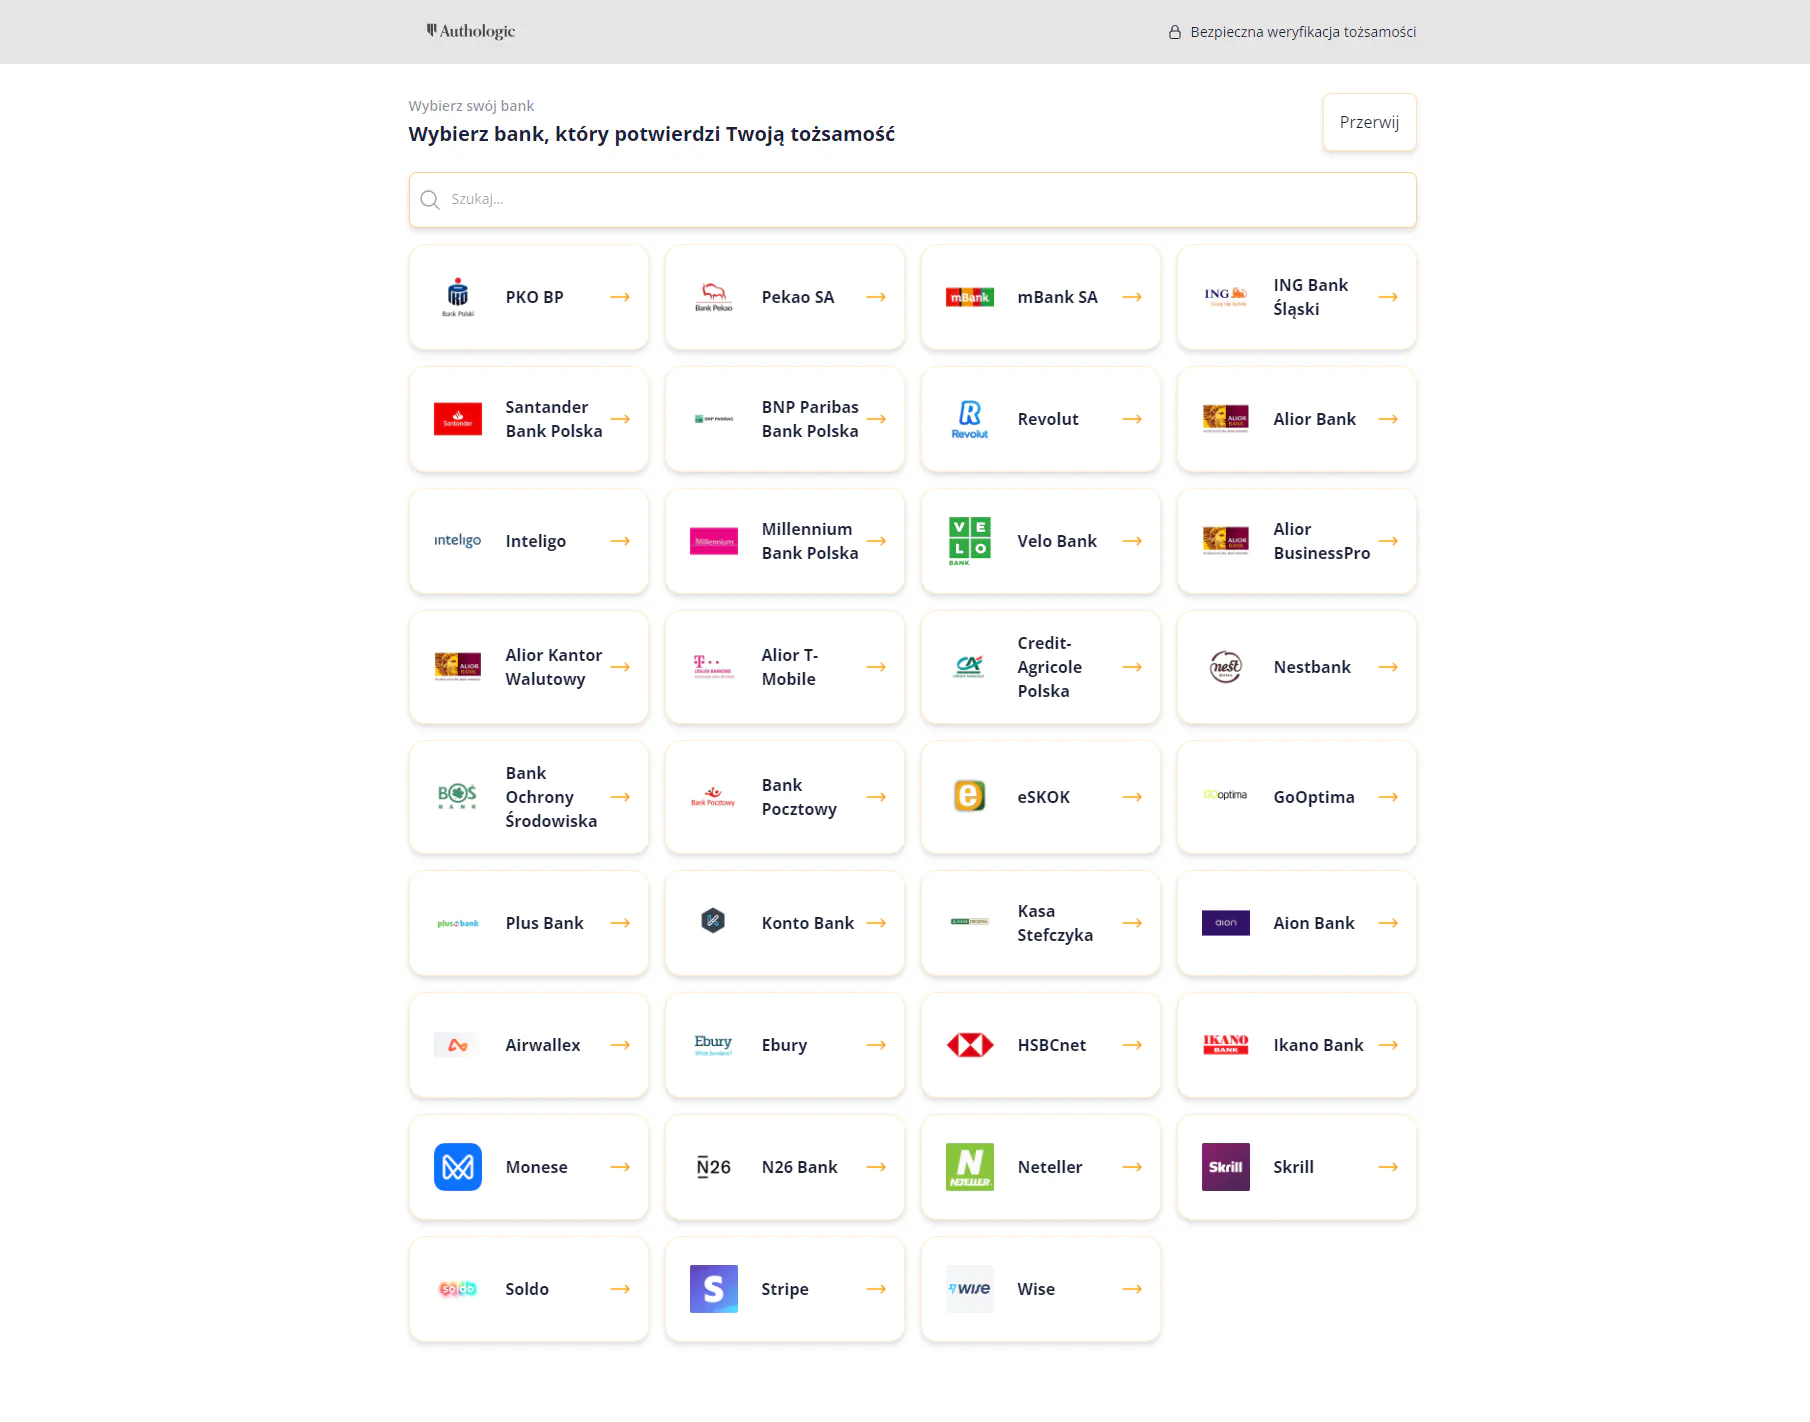Click the Neteller green logo

coord(970,1167)
